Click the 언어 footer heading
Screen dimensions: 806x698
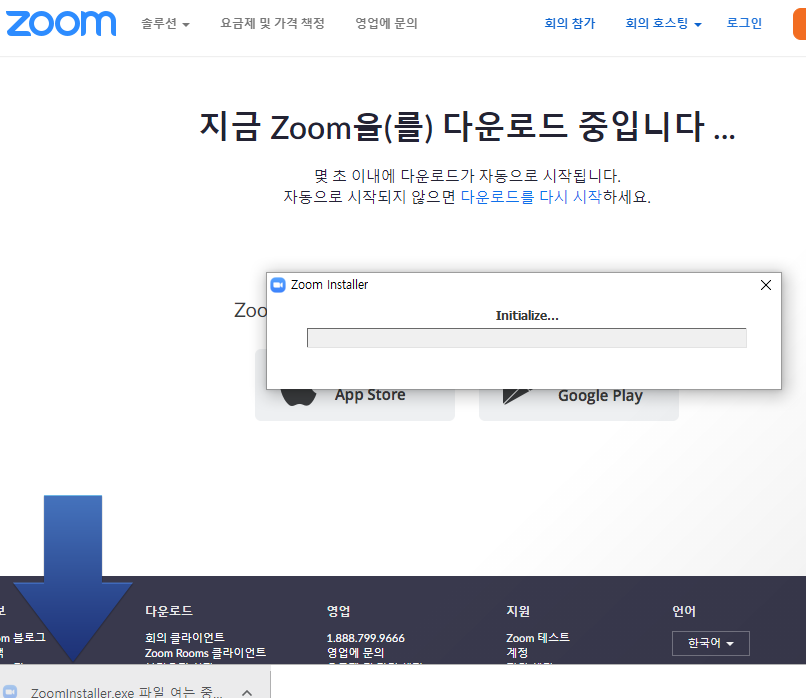(x=684, y=611)
